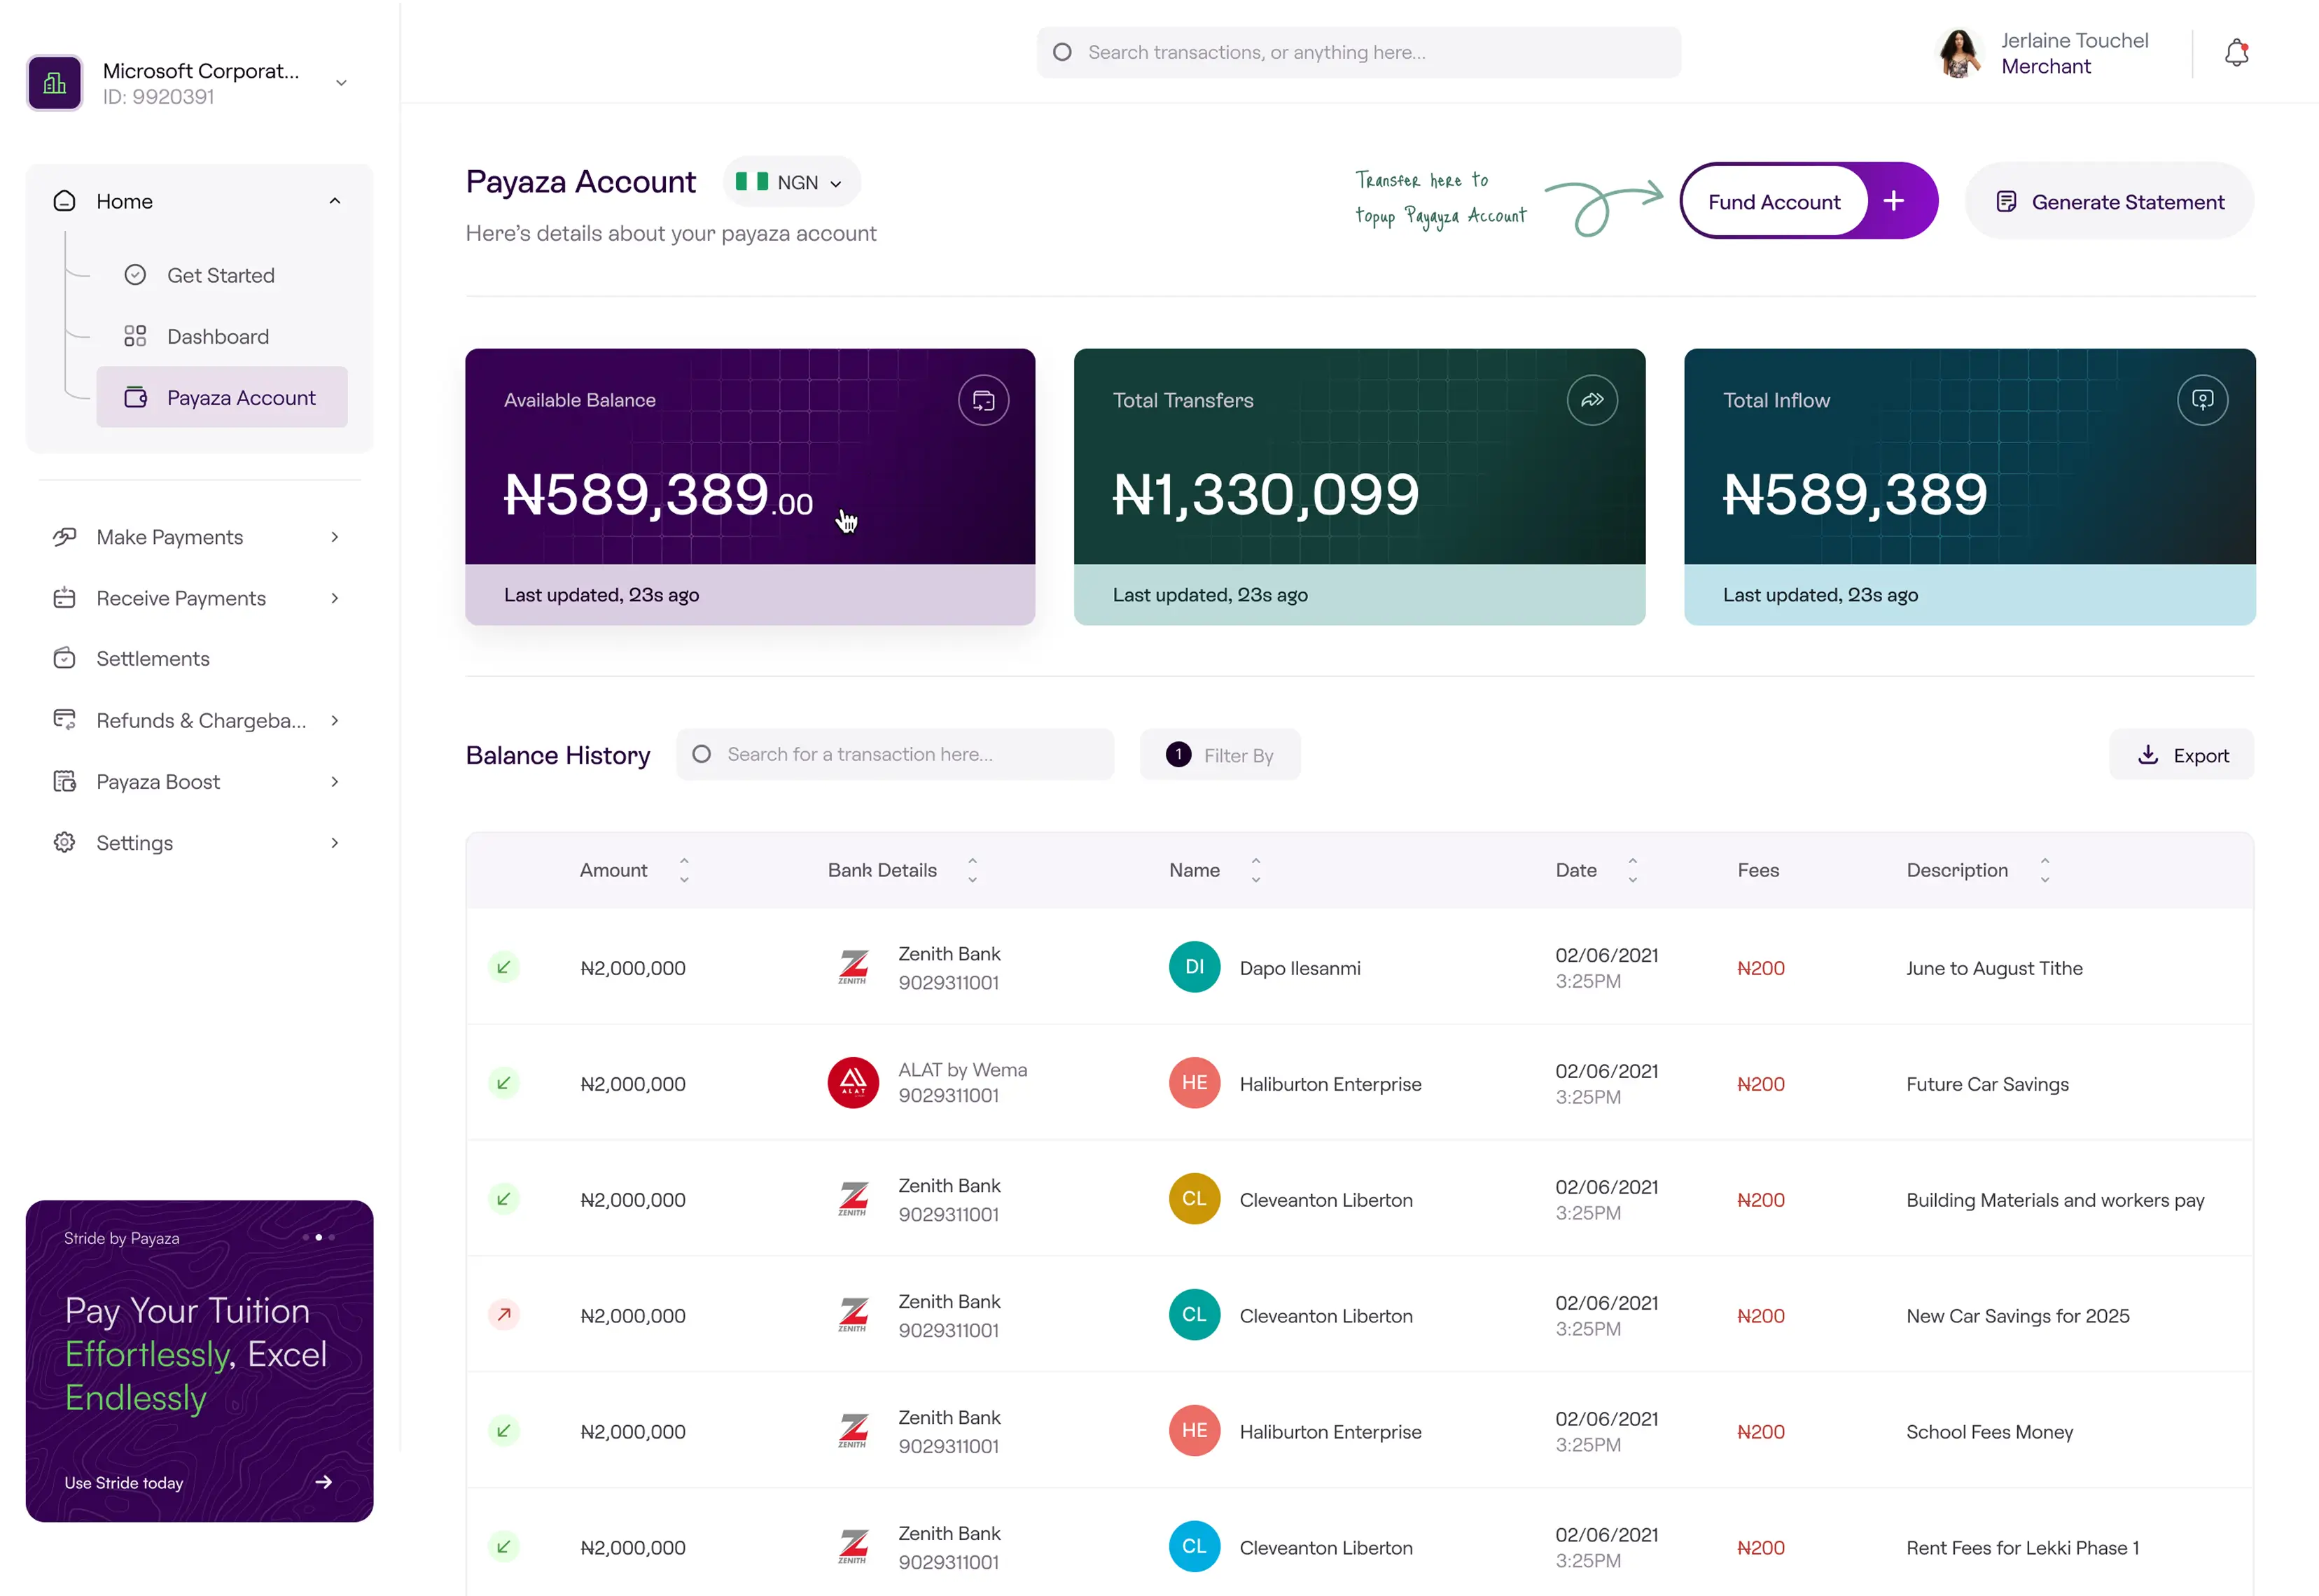
Task: Click the Stride banner carousel dots
Action: [x=318, y=1237]
